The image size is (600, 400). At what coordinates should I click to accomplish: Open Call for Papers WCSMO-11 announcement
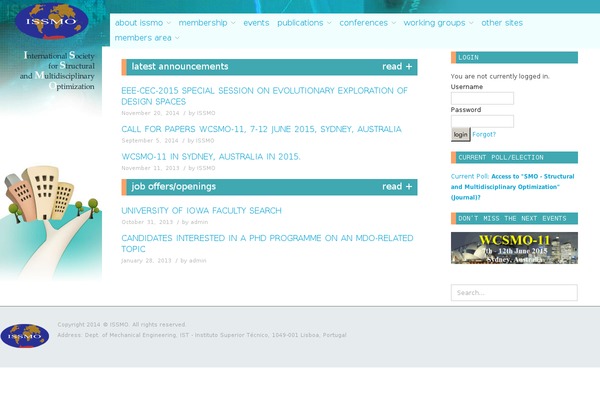pyautogui.click(x=261, y=129)
